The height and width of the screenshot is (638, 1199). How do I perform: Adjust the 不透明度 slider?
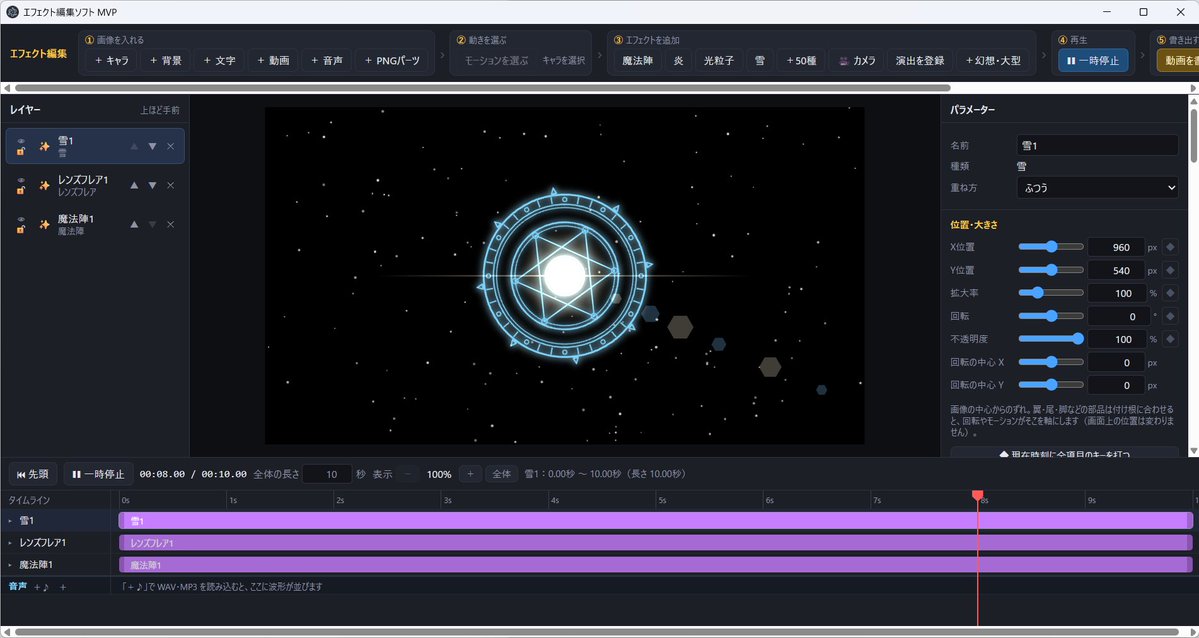(x=1051, y=339)
